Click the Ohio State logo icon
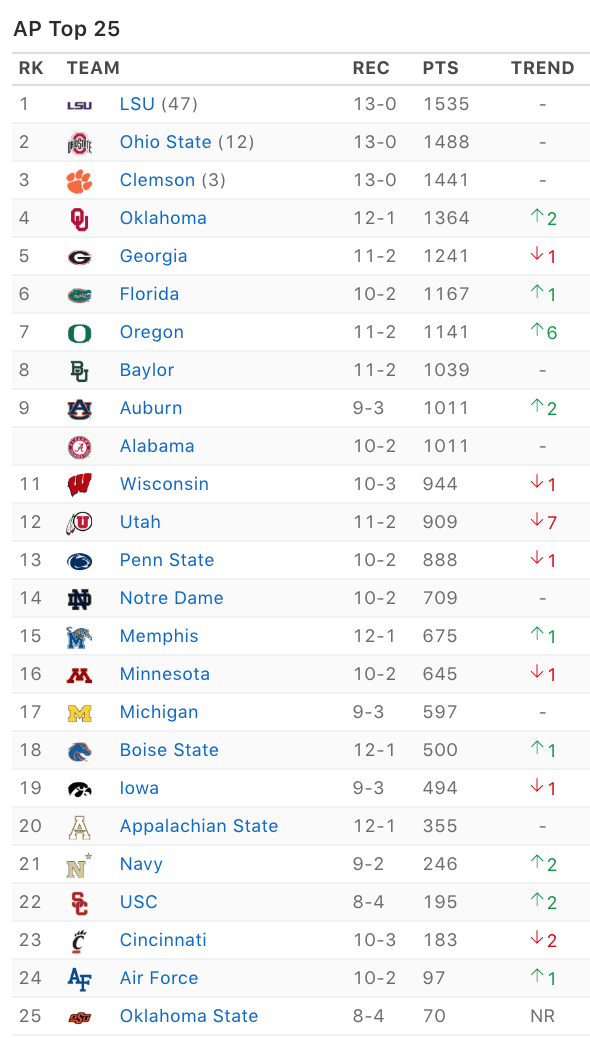Viewport: 590px width, 1038px height. point(79,142)
